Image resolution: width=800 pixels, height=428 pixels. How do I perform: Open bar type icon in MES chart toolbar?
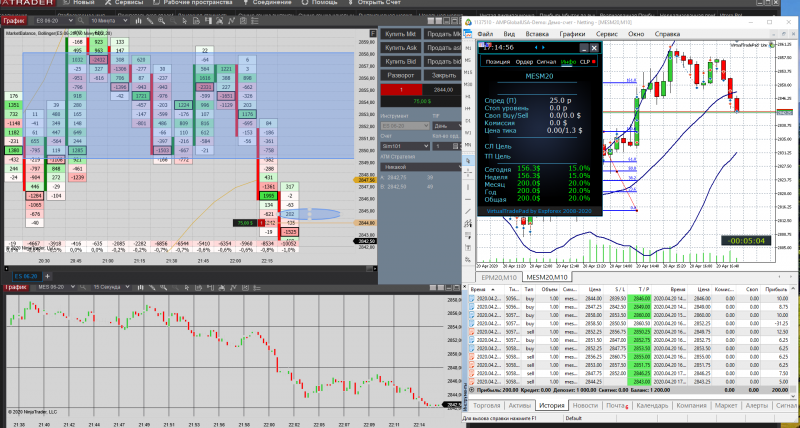point(139,287)
